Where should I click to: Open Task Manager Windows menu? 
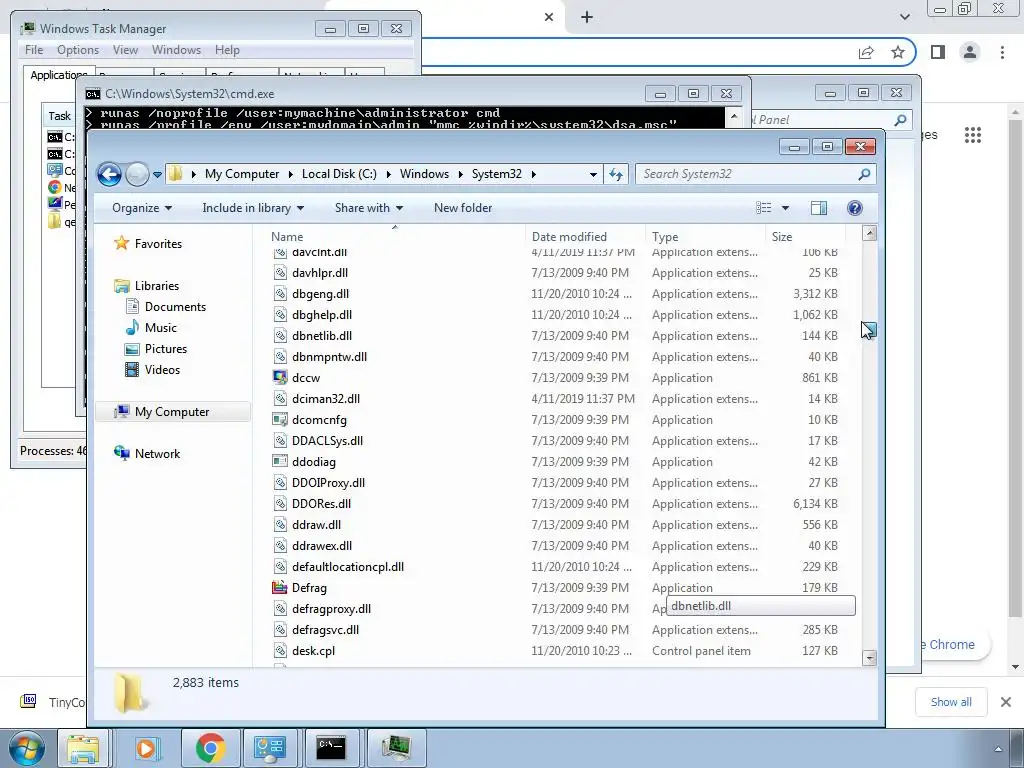pos(176,50)
